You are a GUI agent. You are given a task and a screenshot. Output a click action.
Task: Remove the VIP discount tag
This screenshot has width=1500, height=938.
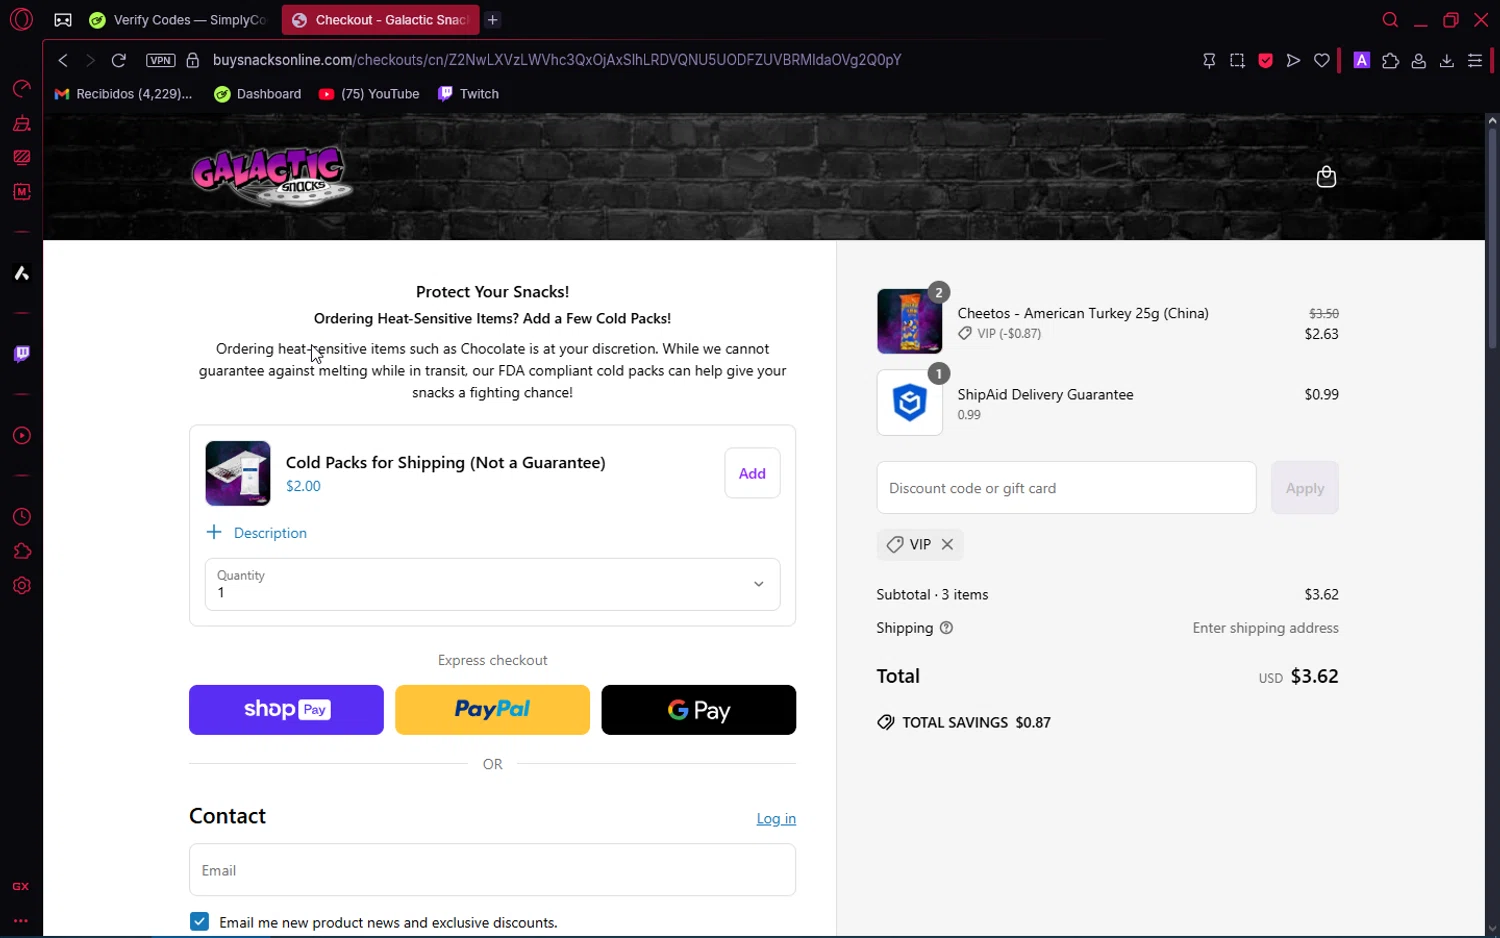947,545
